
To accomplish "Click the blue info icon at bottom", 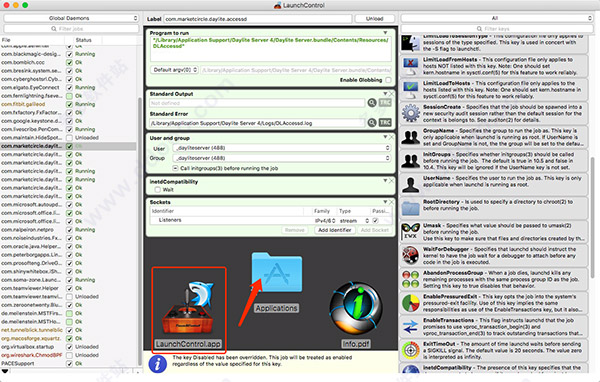I will tap(157, 363).
